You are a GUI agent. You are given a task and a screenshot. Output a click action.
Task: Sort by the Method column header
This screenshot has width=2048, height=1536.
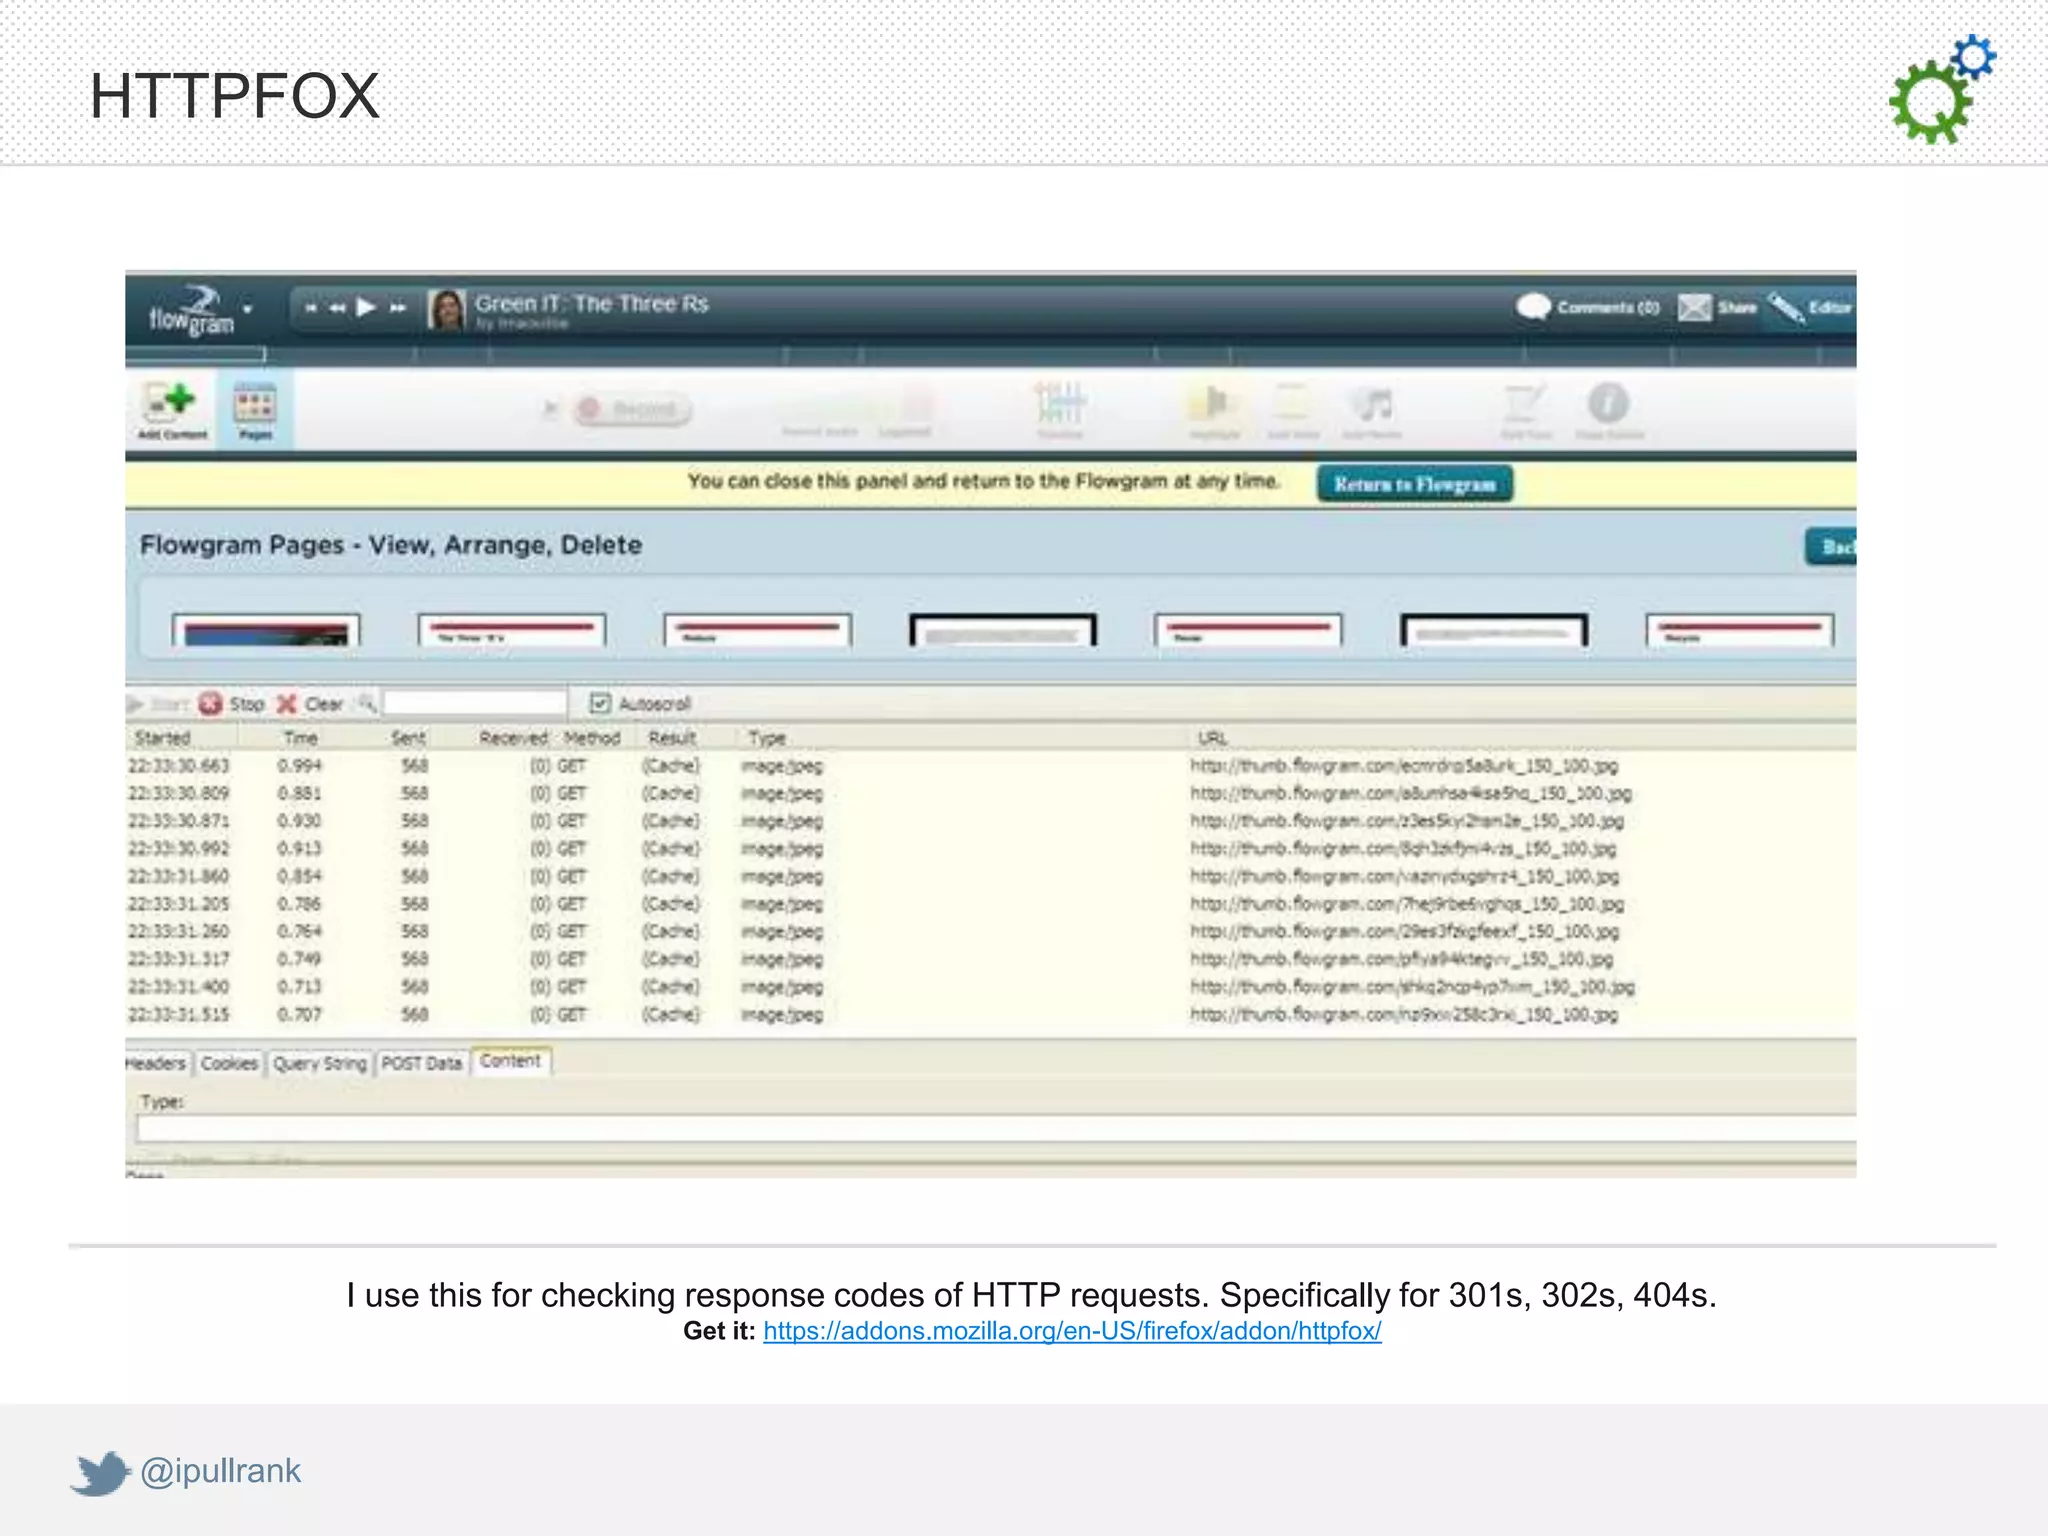(x=592, y=738)
